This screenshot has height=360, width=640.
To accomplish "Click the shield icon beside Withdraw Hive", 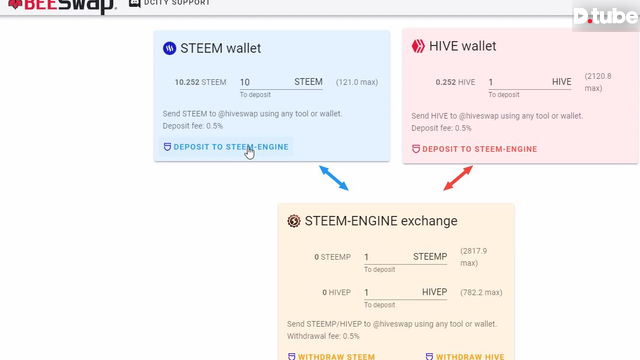I will pyautogui.click(x=429, y=356).
